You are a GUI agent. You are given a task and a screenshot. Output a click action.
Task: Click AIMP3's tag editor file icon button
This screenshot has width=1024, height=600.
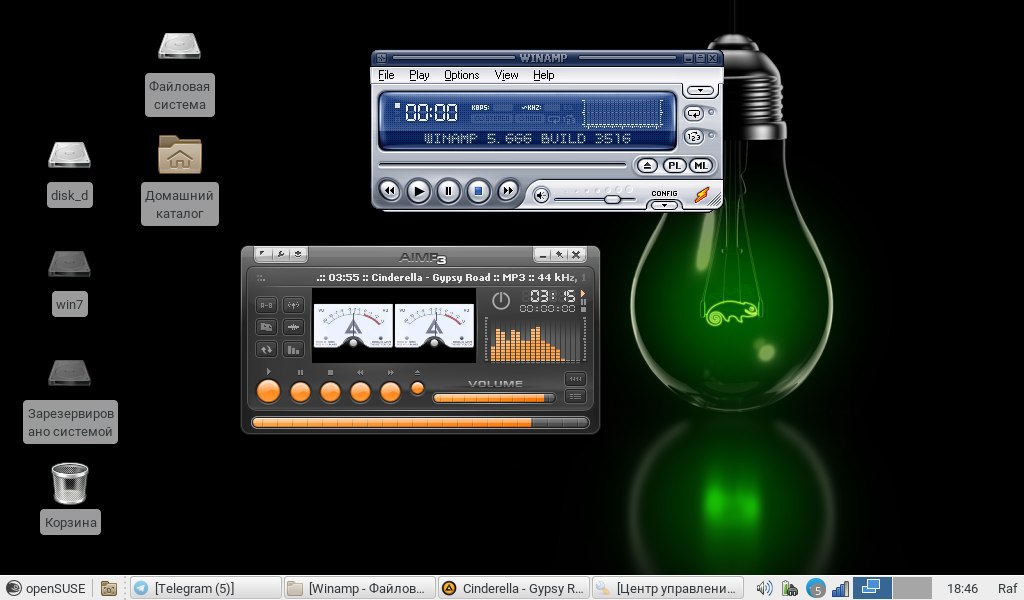(266, 327)
